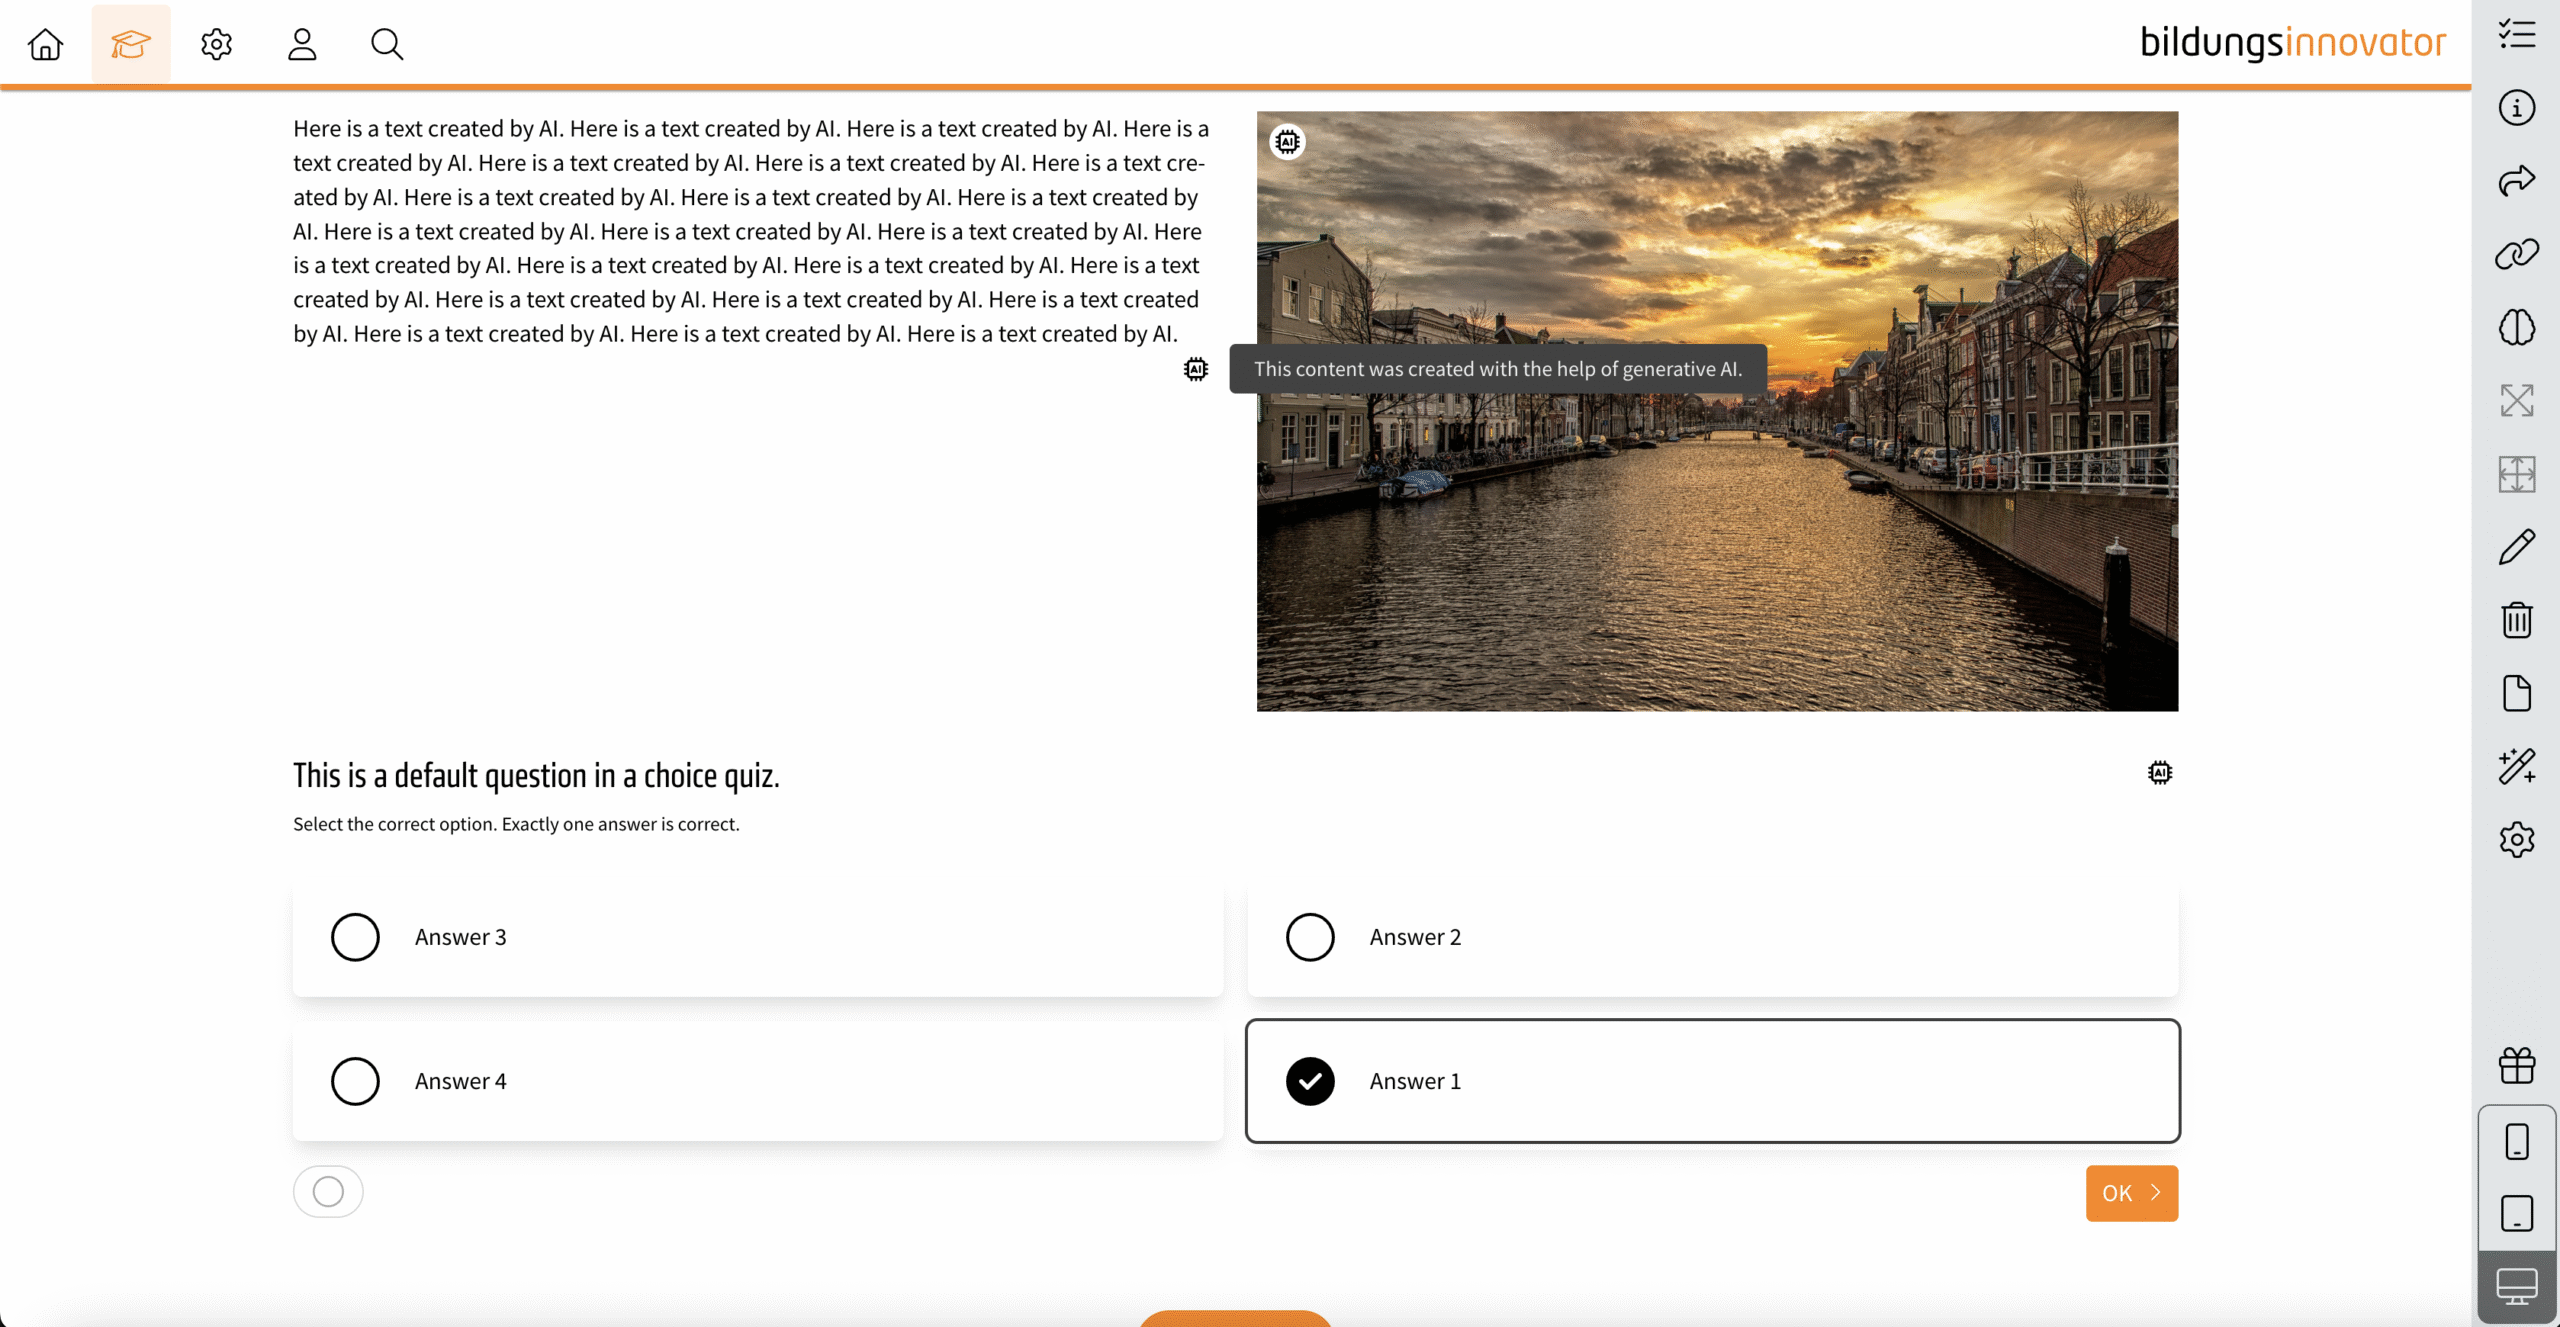Click the trash delete icon
The height and width of the screenshot is (1327, 2560).
2516,620
